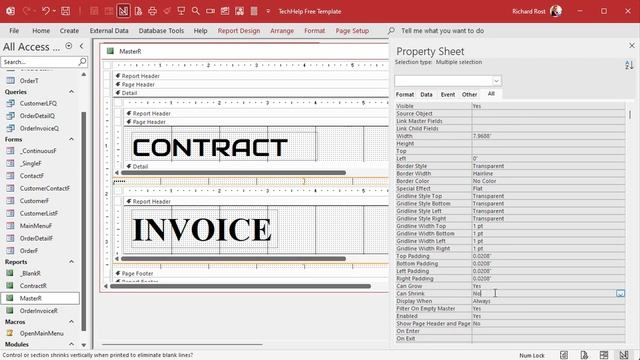Click the main report horizontal scrollbar
Image resolution: width=640 pixels, height=360 pixels.
coord(240,286)
